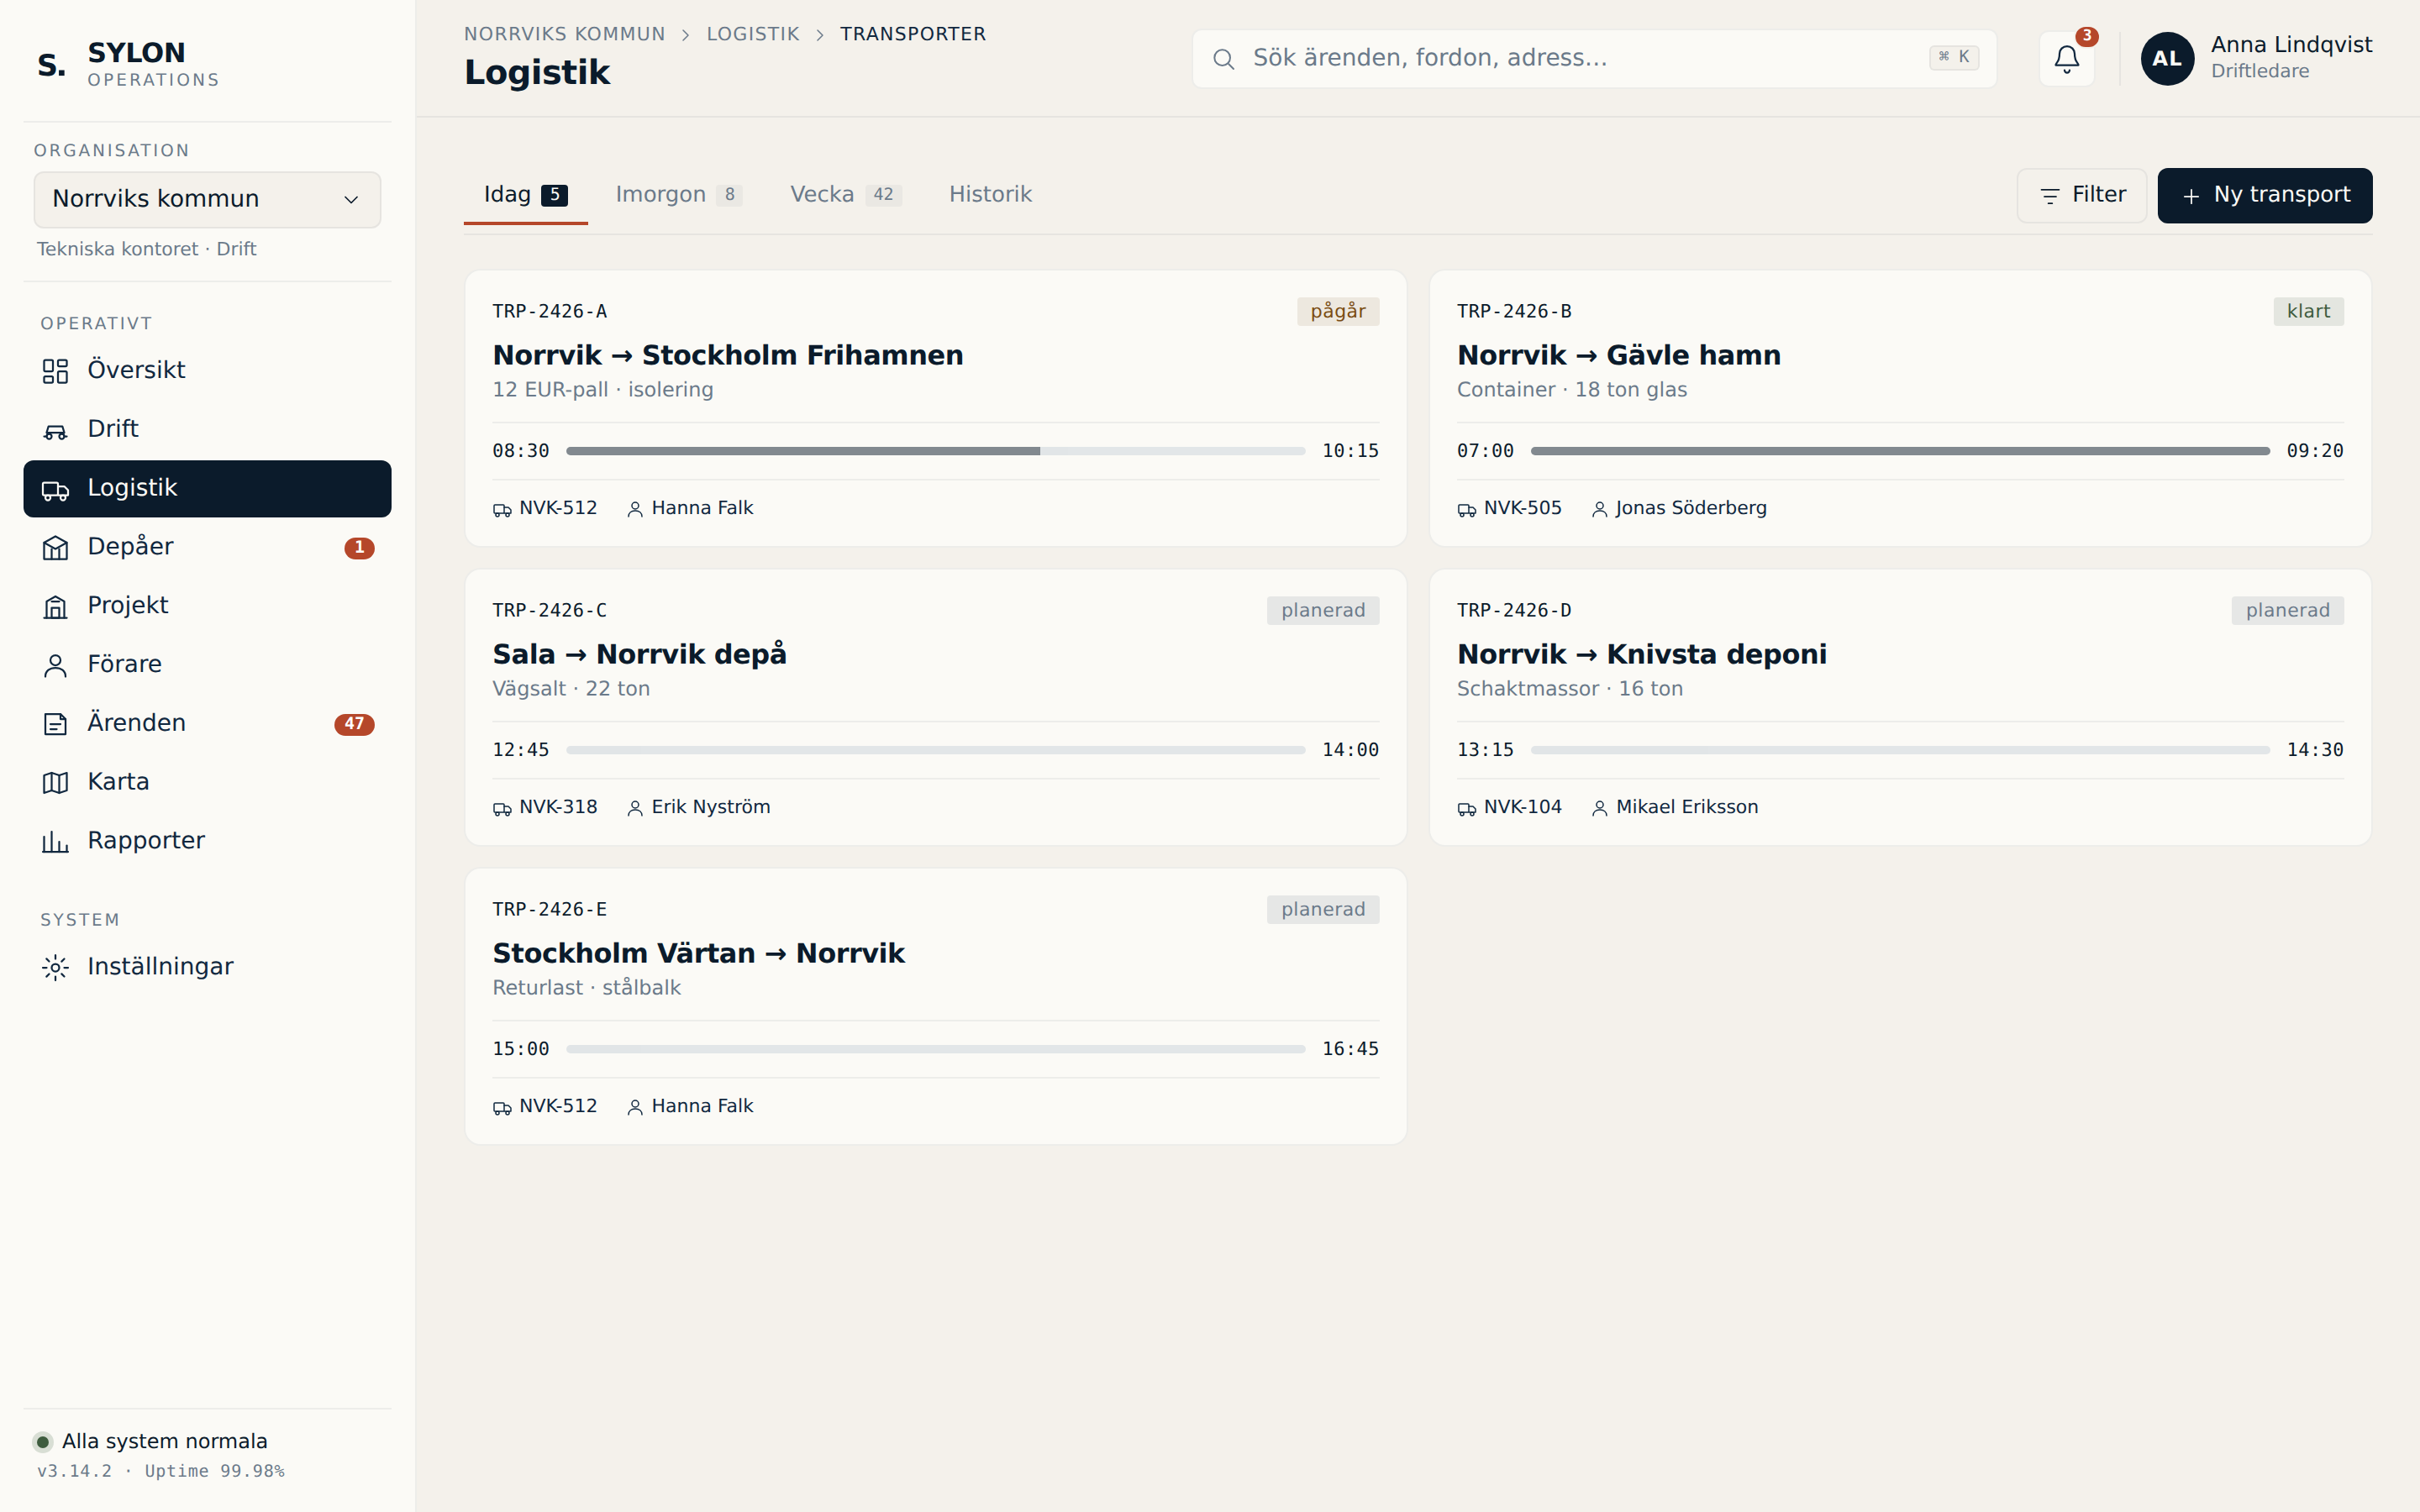The width and height of the screenshot is (2420, 1512).
Task: Click the Tekniska kontoret · Drift text
Action: [x=147, y=249]
